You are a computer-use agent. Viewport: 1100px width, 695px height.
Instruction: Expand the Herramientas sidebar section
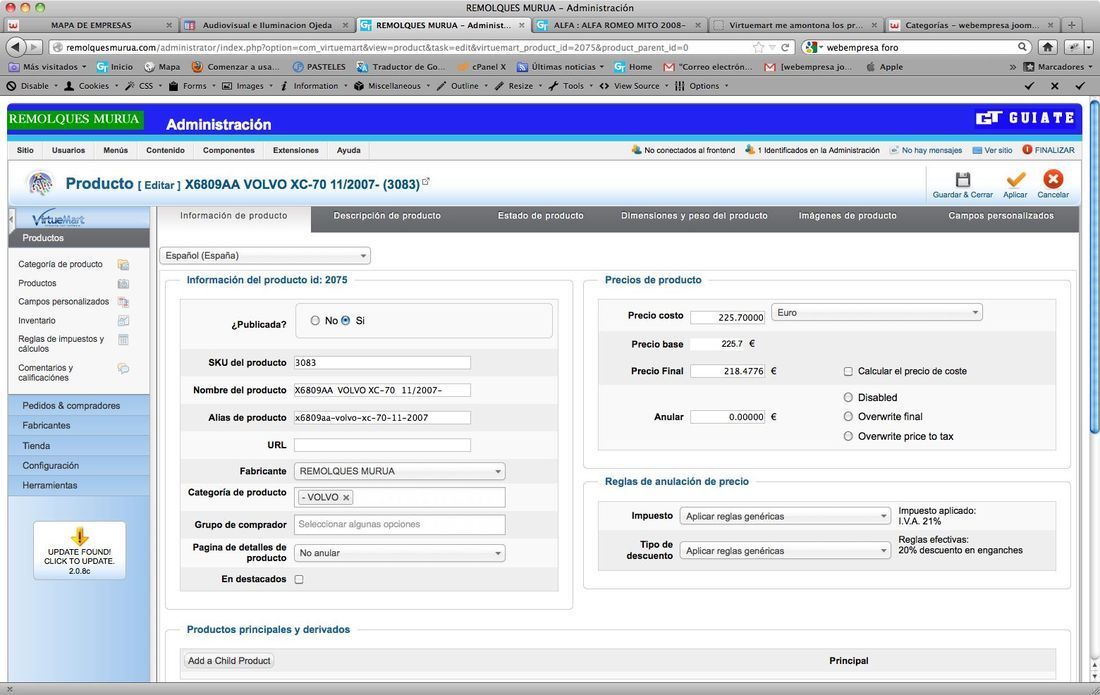pos(79,485)
